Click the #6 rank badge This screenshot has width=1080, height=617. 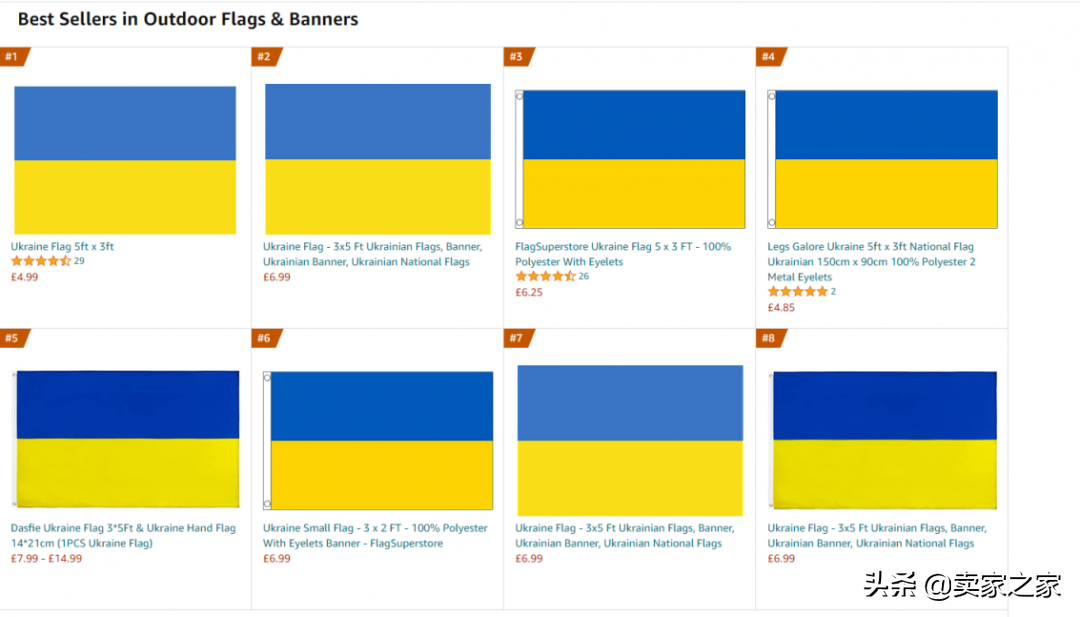pyautogui.click(x=267, y=338)
